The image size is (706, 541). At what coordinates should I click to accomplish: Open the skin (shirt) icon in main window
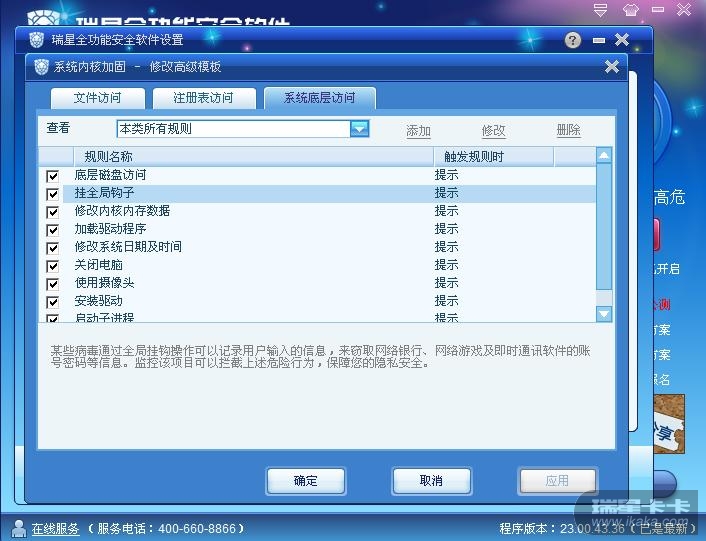click(x=631, y=10)
